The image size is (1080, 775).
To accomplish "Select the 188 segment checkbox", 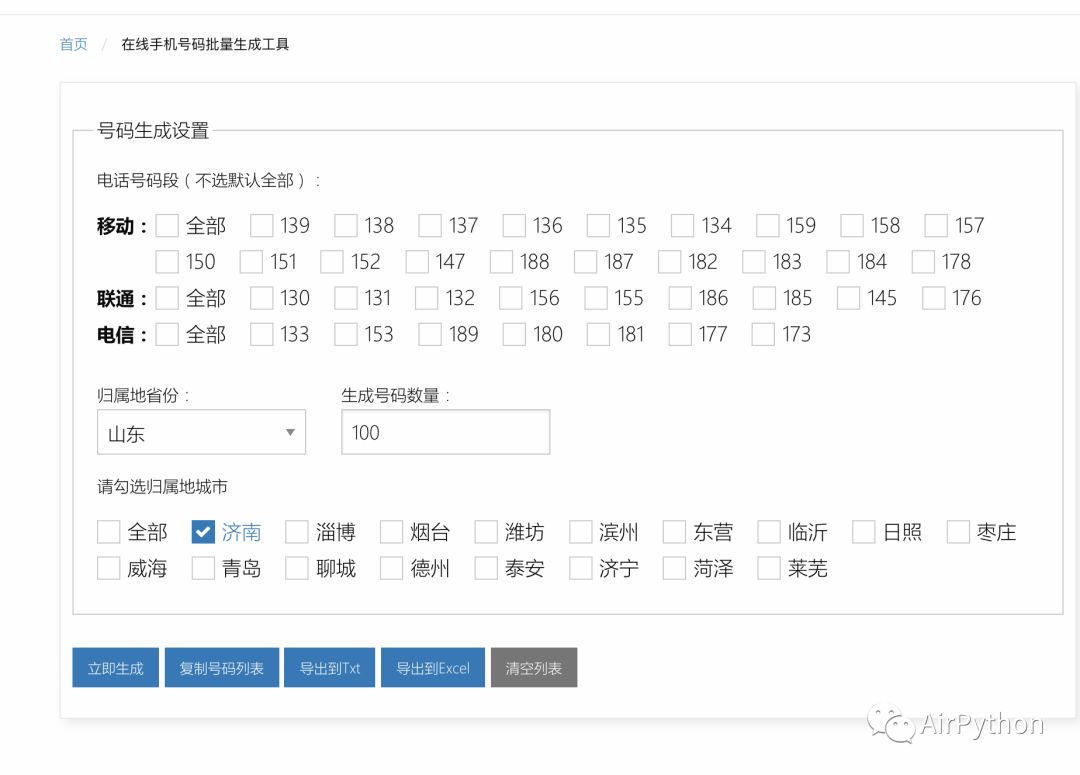I will 501,262.
